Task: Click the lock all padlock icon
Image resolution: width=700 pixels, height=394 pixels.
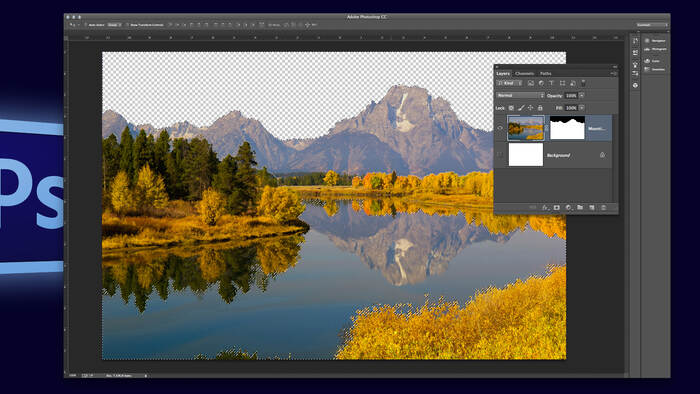Action: pos(540,108)
